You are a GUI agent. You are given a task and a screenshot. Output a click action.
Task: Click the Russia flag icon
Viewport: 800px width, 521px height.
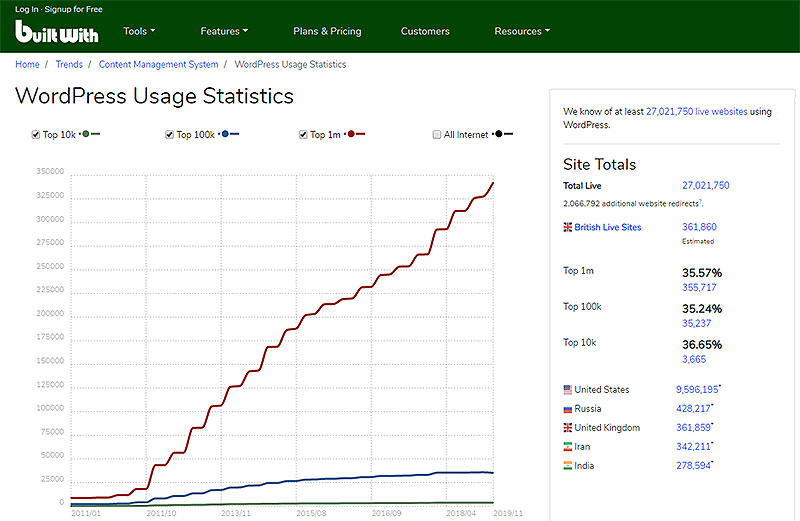pyautogui.click(x=567, y=409)
